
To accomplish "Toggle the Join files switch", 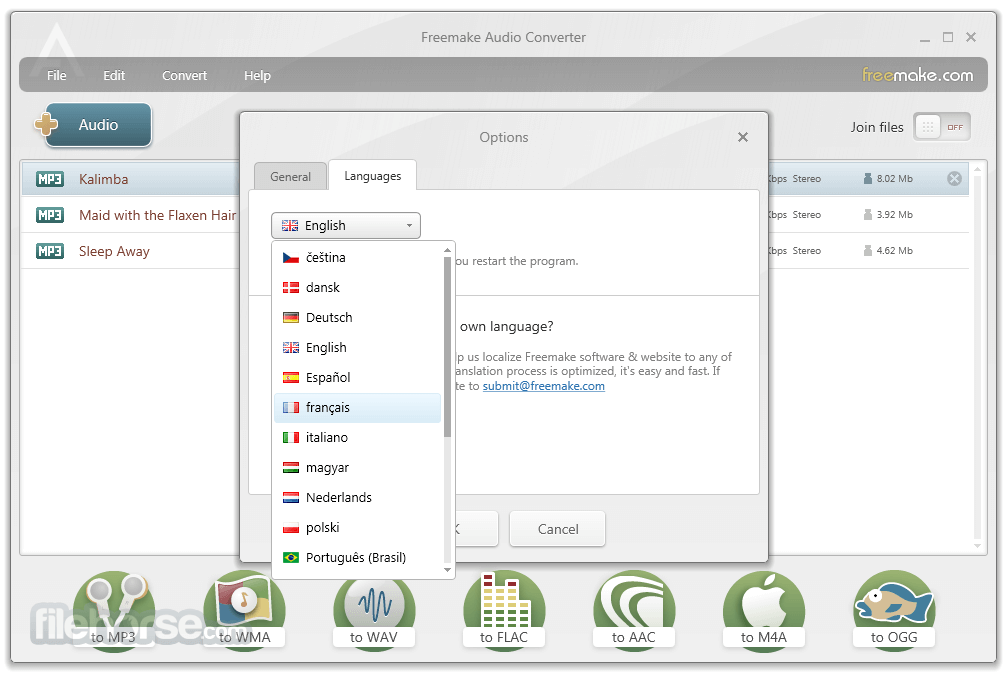I will point(941,127).
